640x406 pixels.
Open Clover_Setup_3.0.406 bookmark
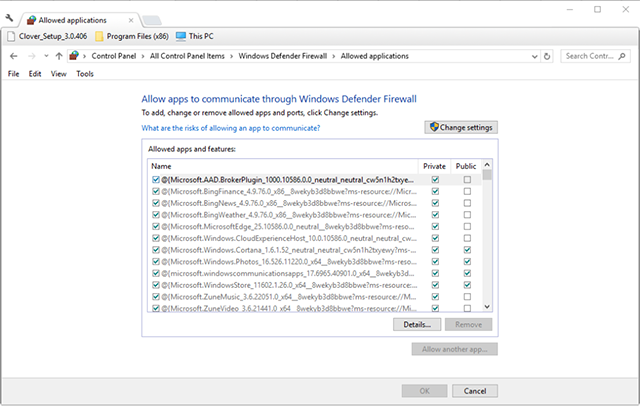[47, 36]
